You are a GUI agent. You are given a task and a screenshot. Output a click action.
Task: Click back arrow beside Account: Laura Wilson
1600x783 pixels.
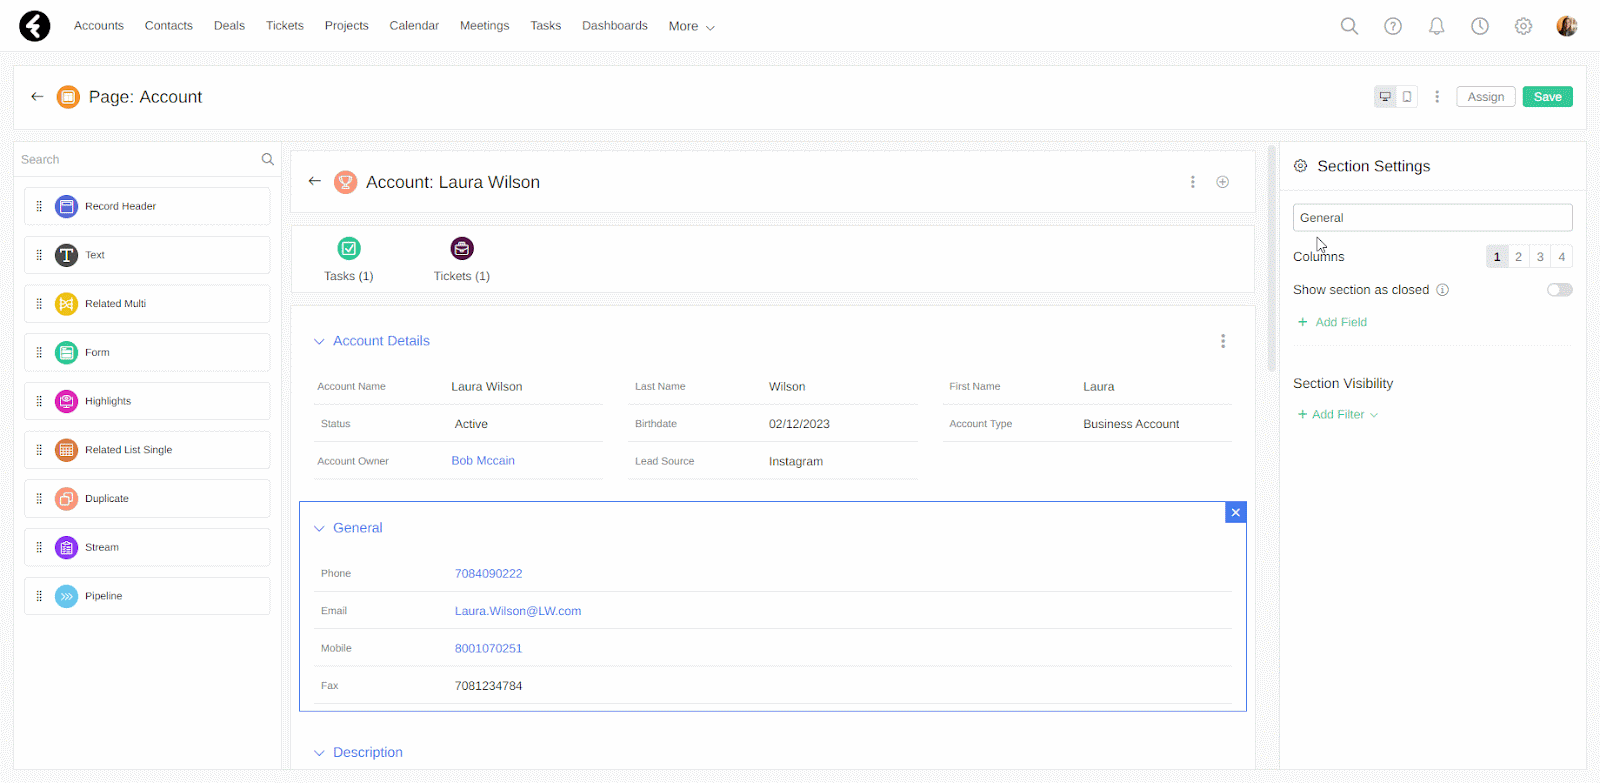[315, 181]
